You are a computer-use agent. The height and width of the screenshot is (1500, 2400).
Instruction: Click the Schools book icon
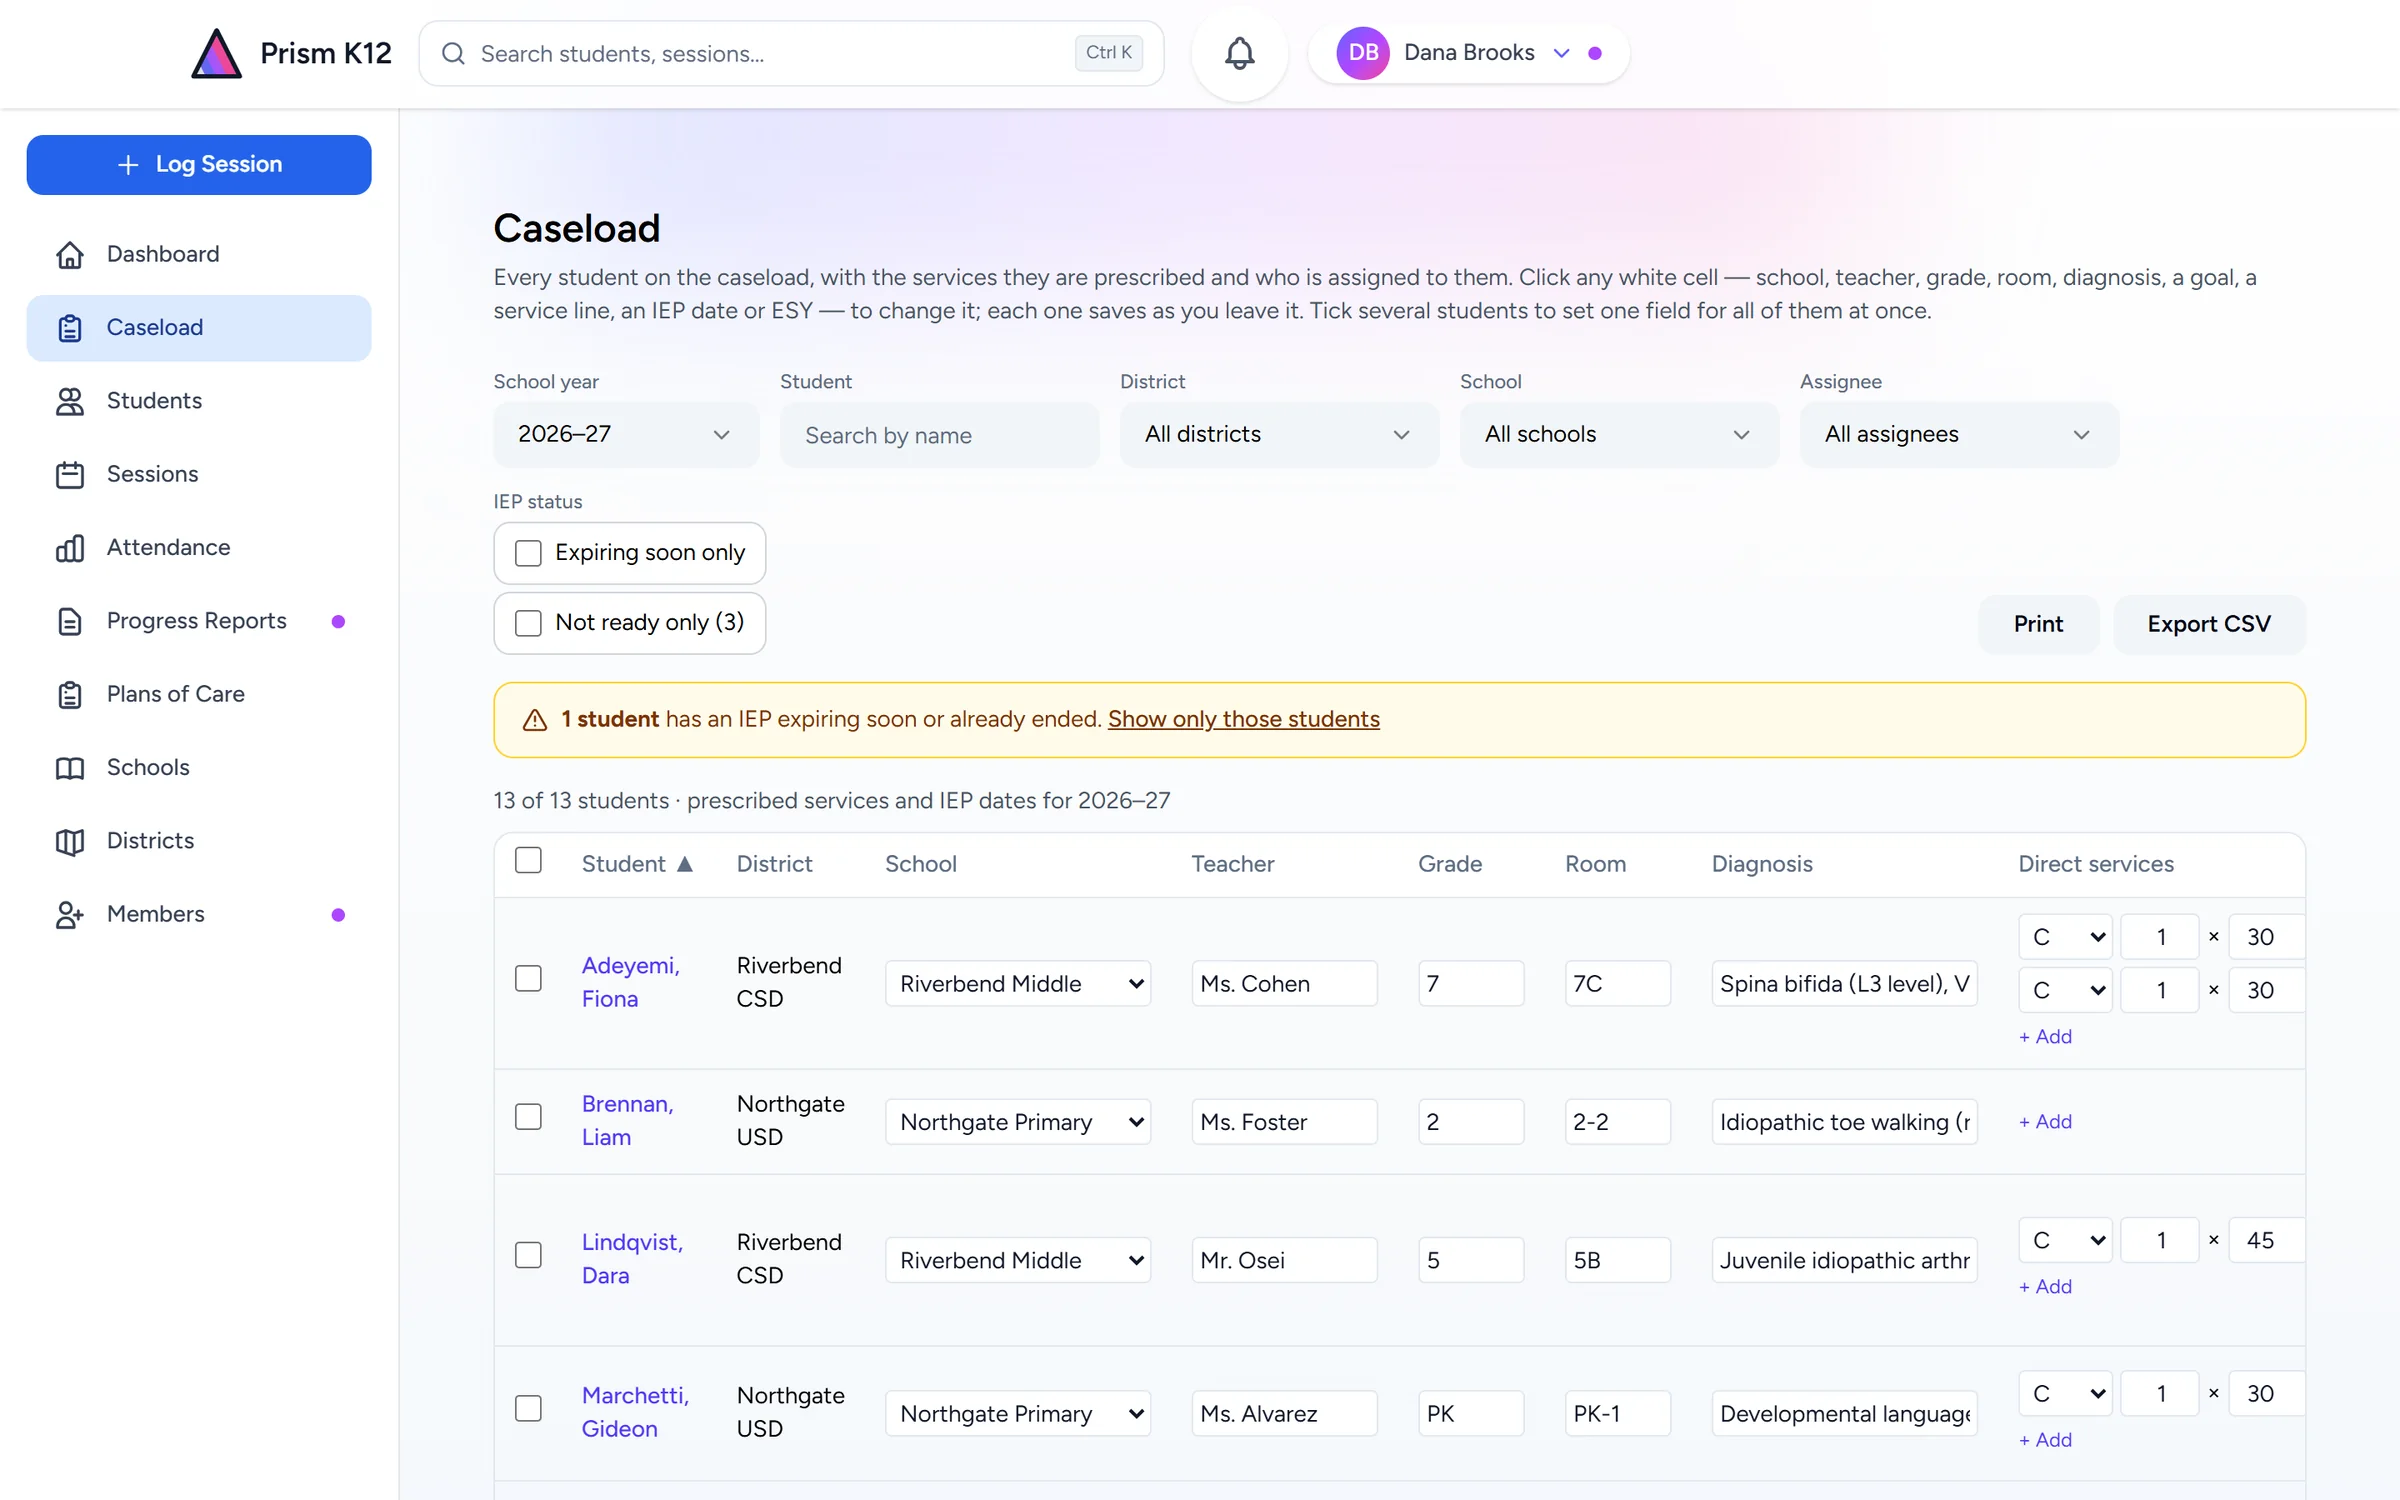(69, 768)
